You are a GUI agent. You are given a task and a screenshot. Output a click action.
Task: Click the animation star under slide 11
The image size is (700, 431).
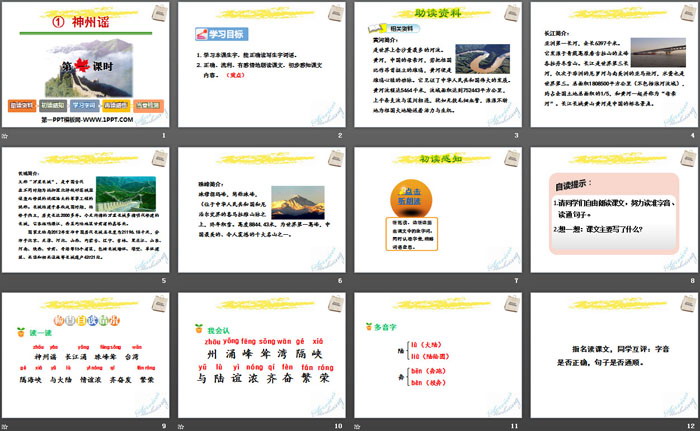click(357, 427)
